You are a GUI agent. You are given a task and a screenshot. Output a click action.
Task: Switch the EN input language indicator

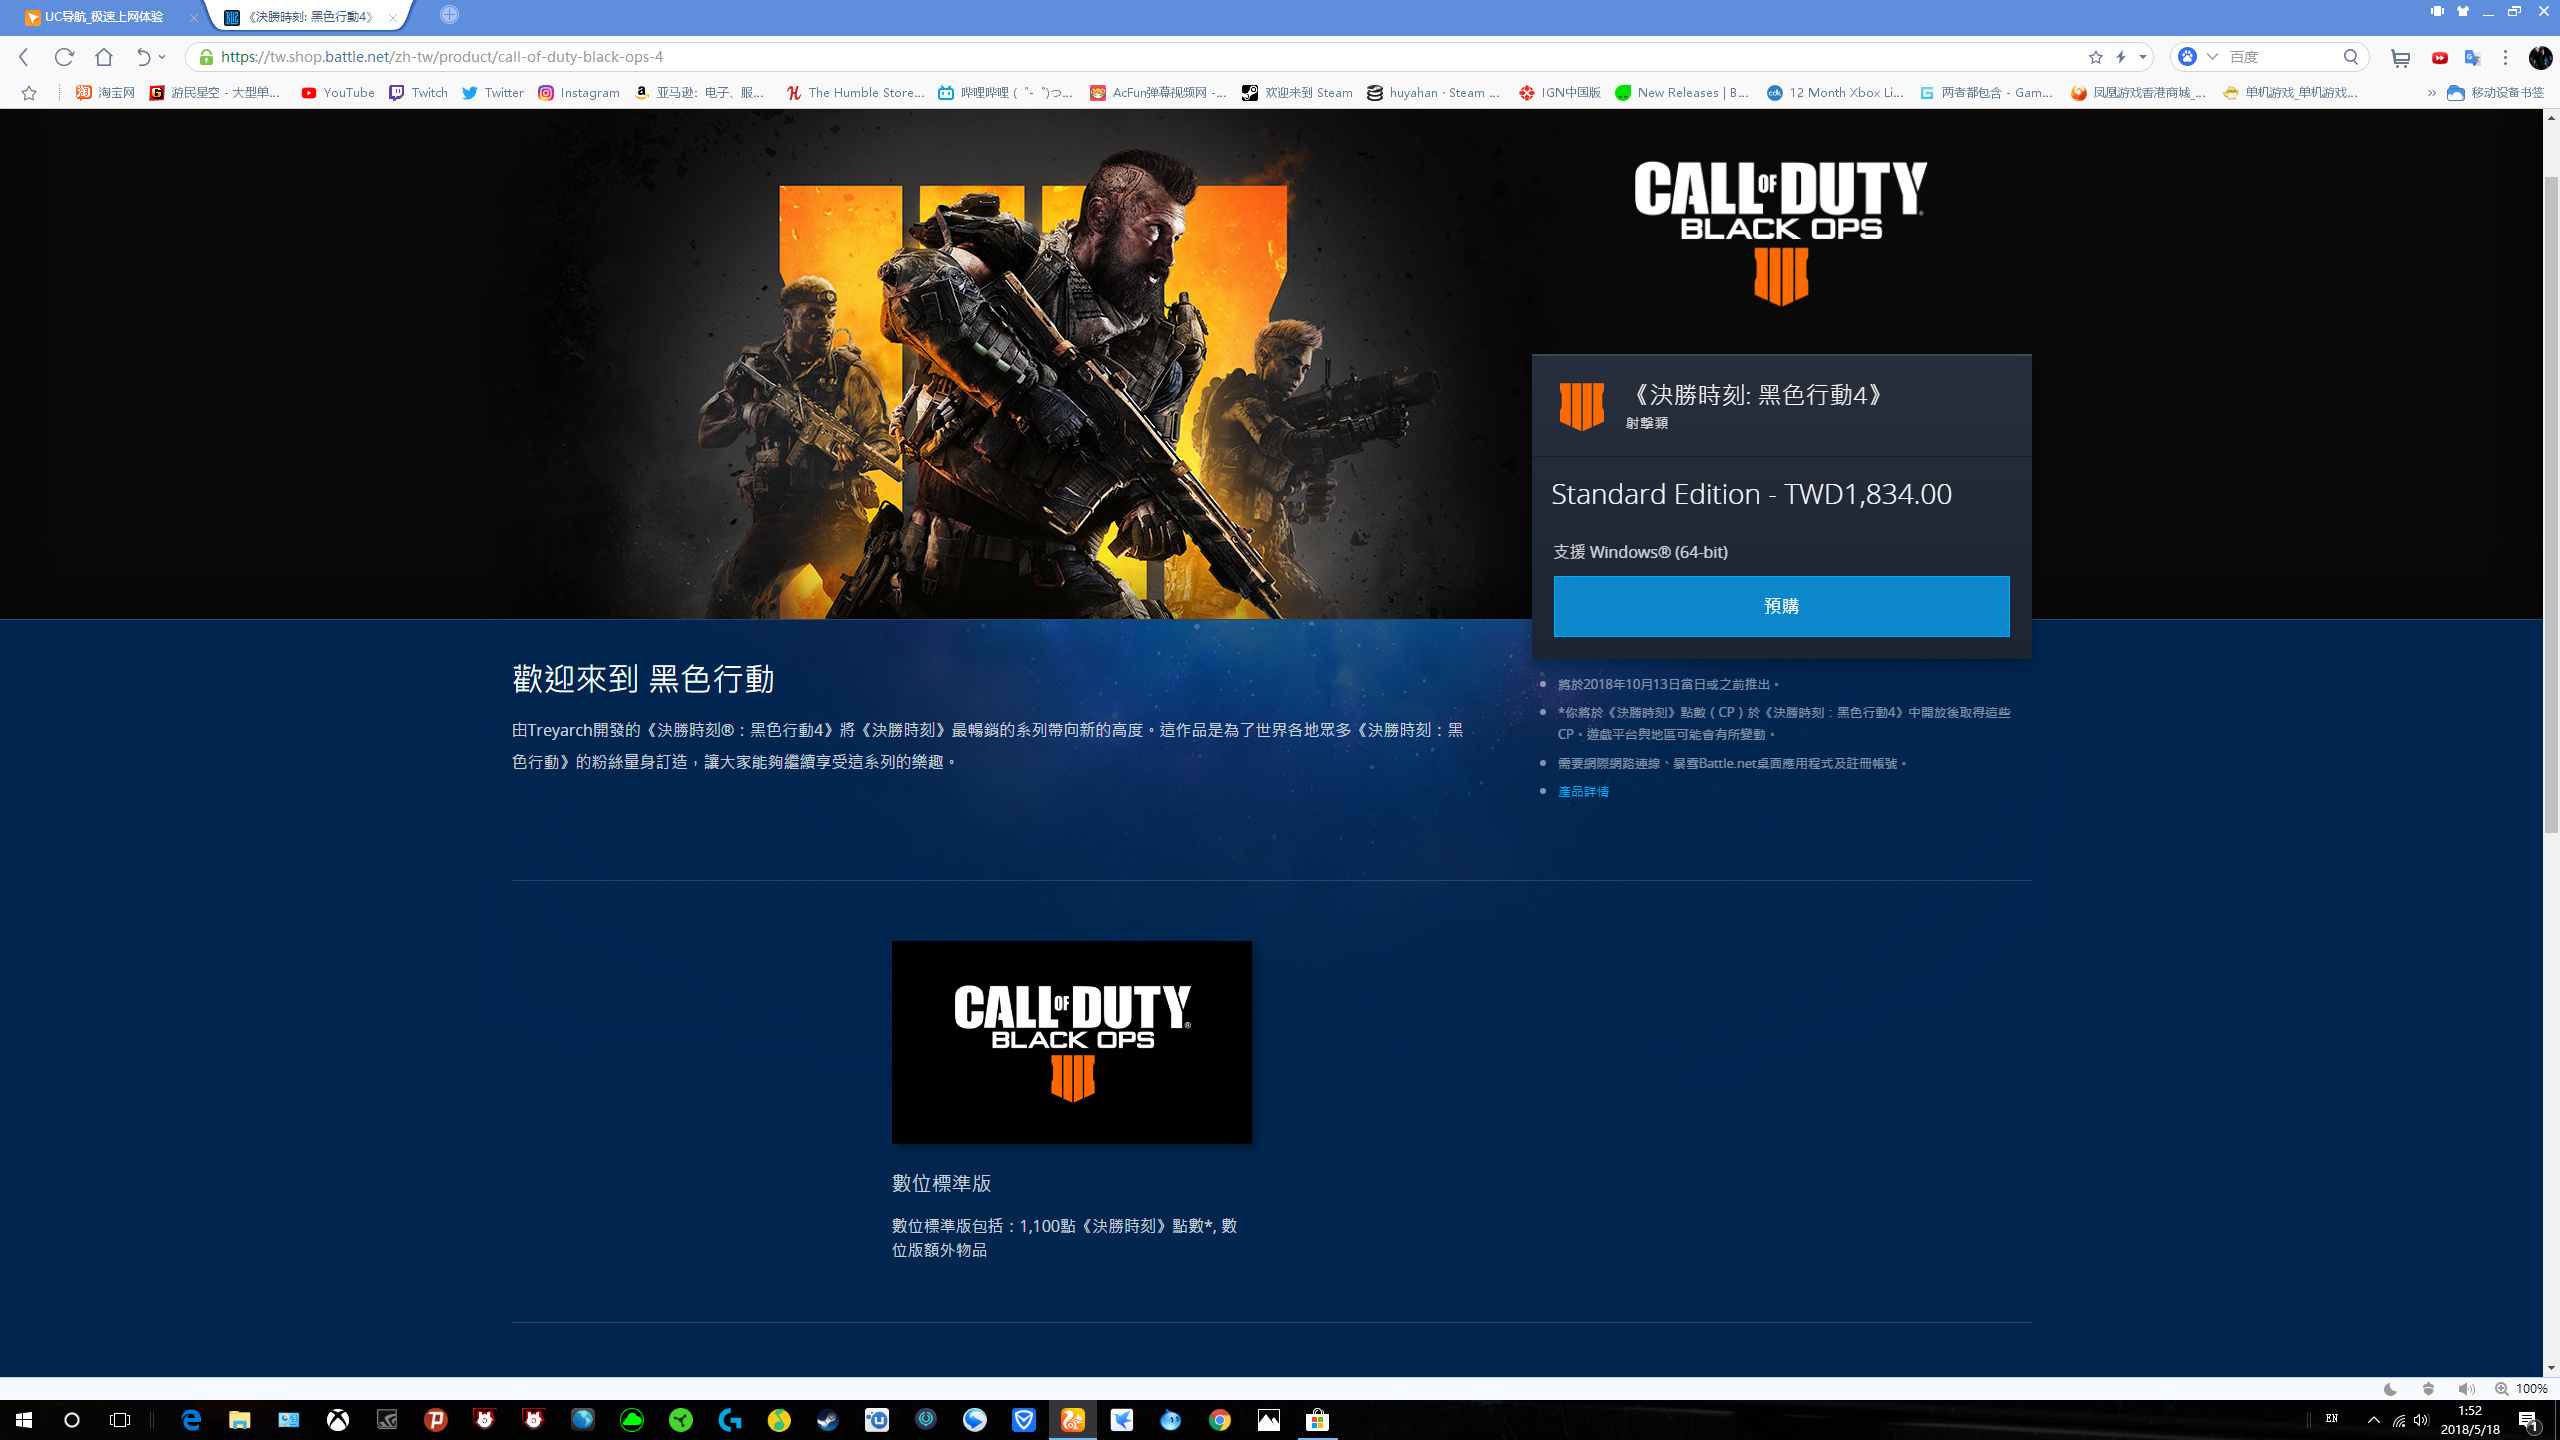tap(2331, 1419)
